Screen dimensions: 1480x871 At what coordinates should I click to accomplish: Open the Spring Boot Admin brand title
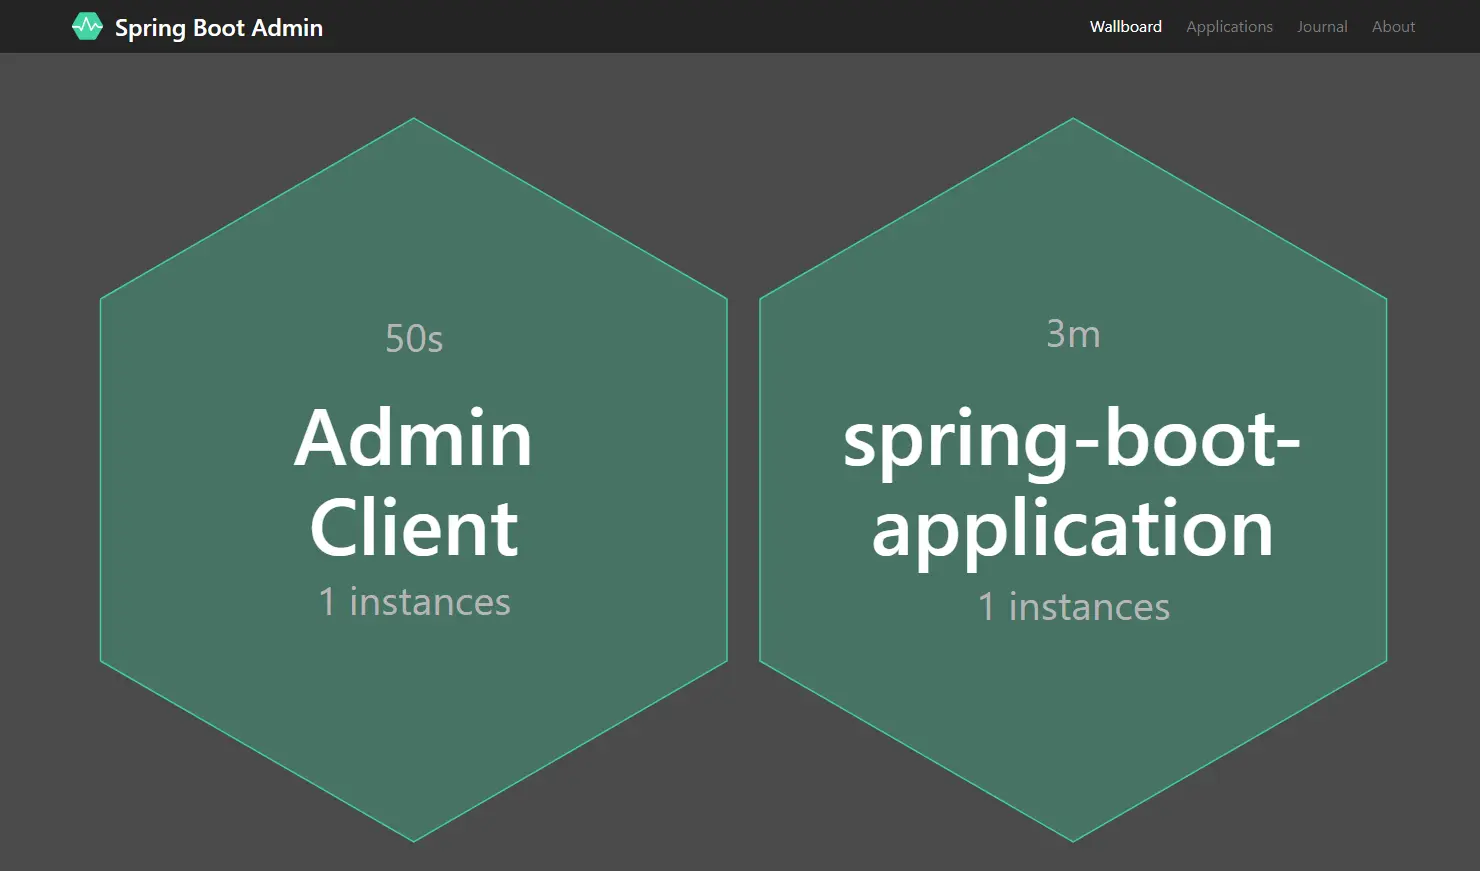click(219, 28)
